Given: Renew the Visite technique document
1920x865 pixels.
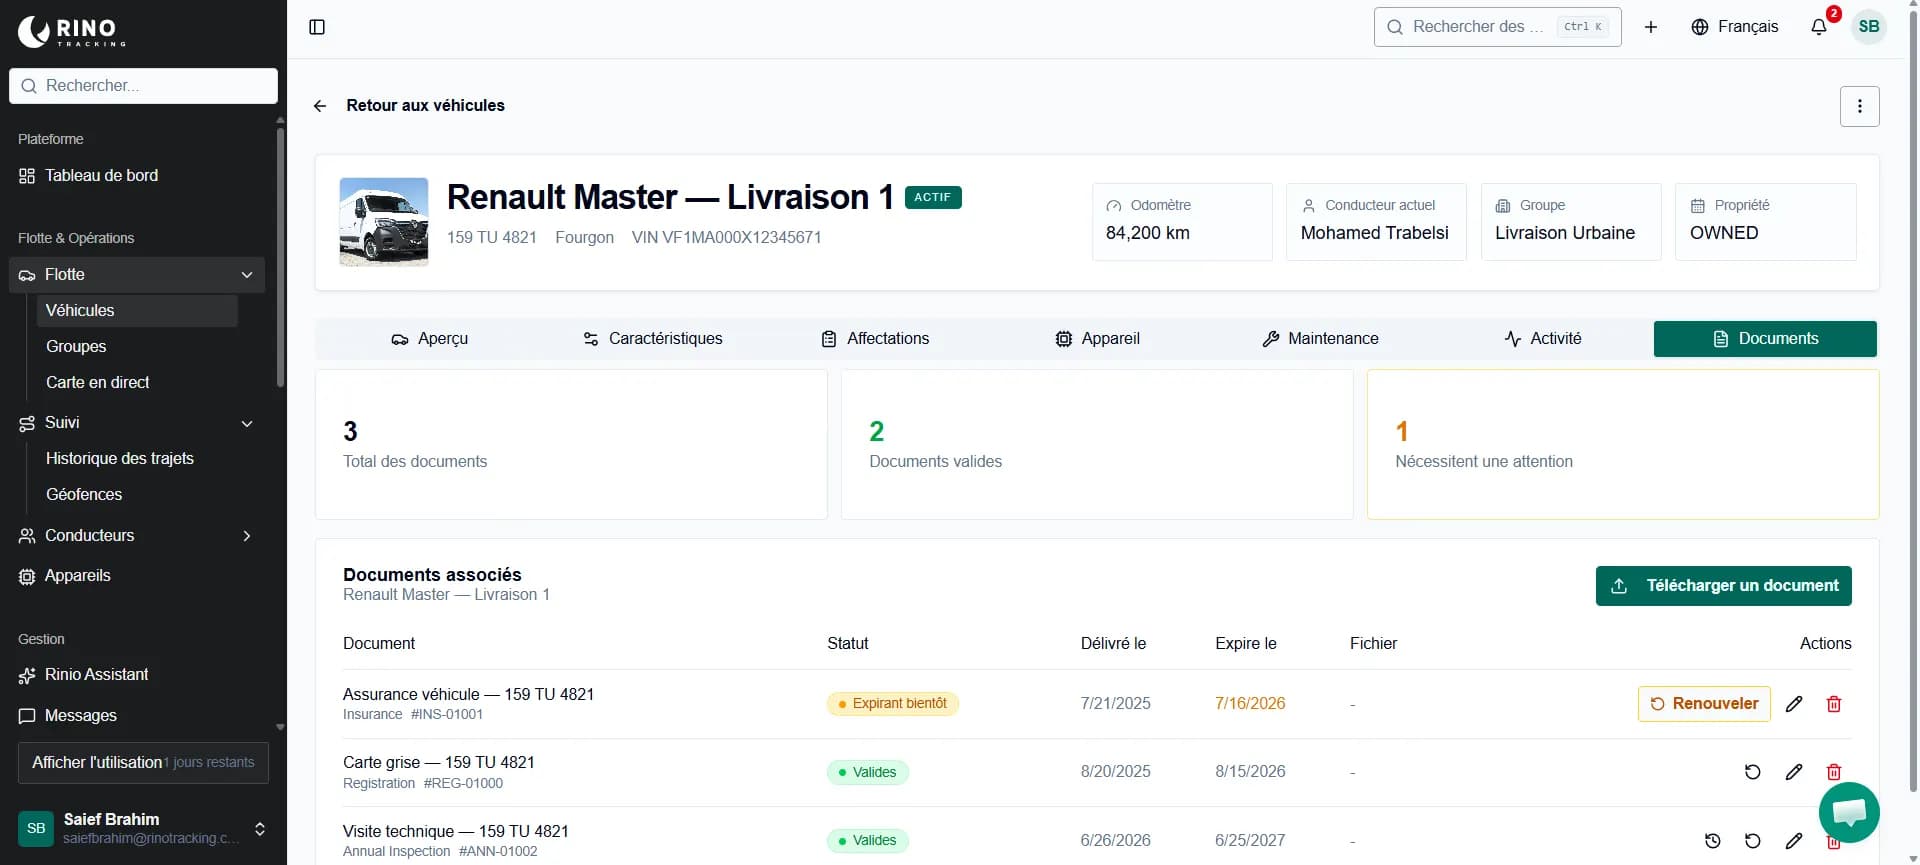Looking at the screenshot, I should pyautogui.click(x=1752, y=841).
